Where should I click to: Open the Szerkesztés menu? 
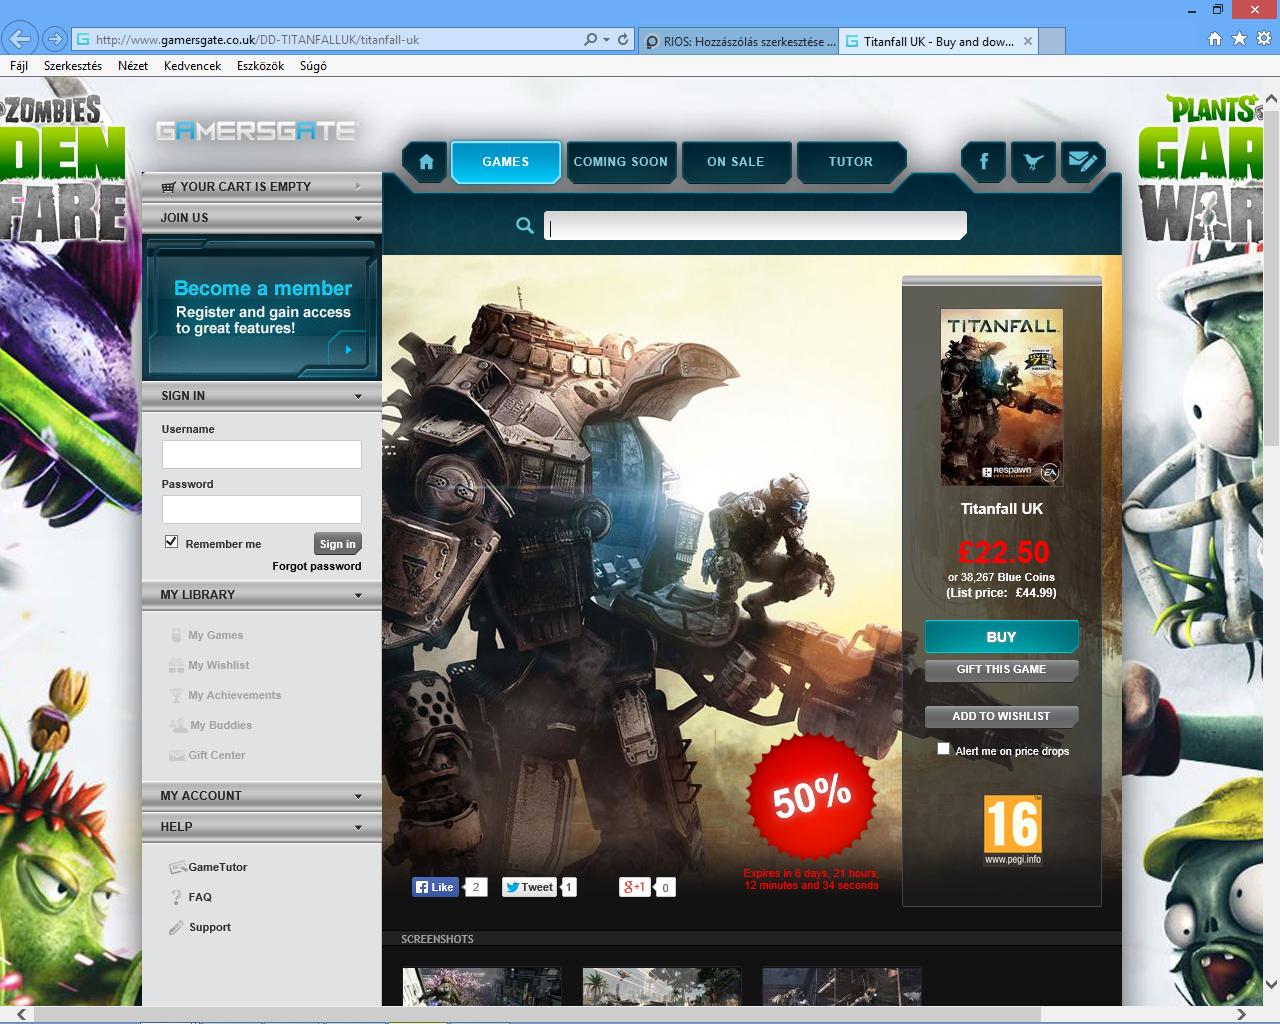pos(73,66)
